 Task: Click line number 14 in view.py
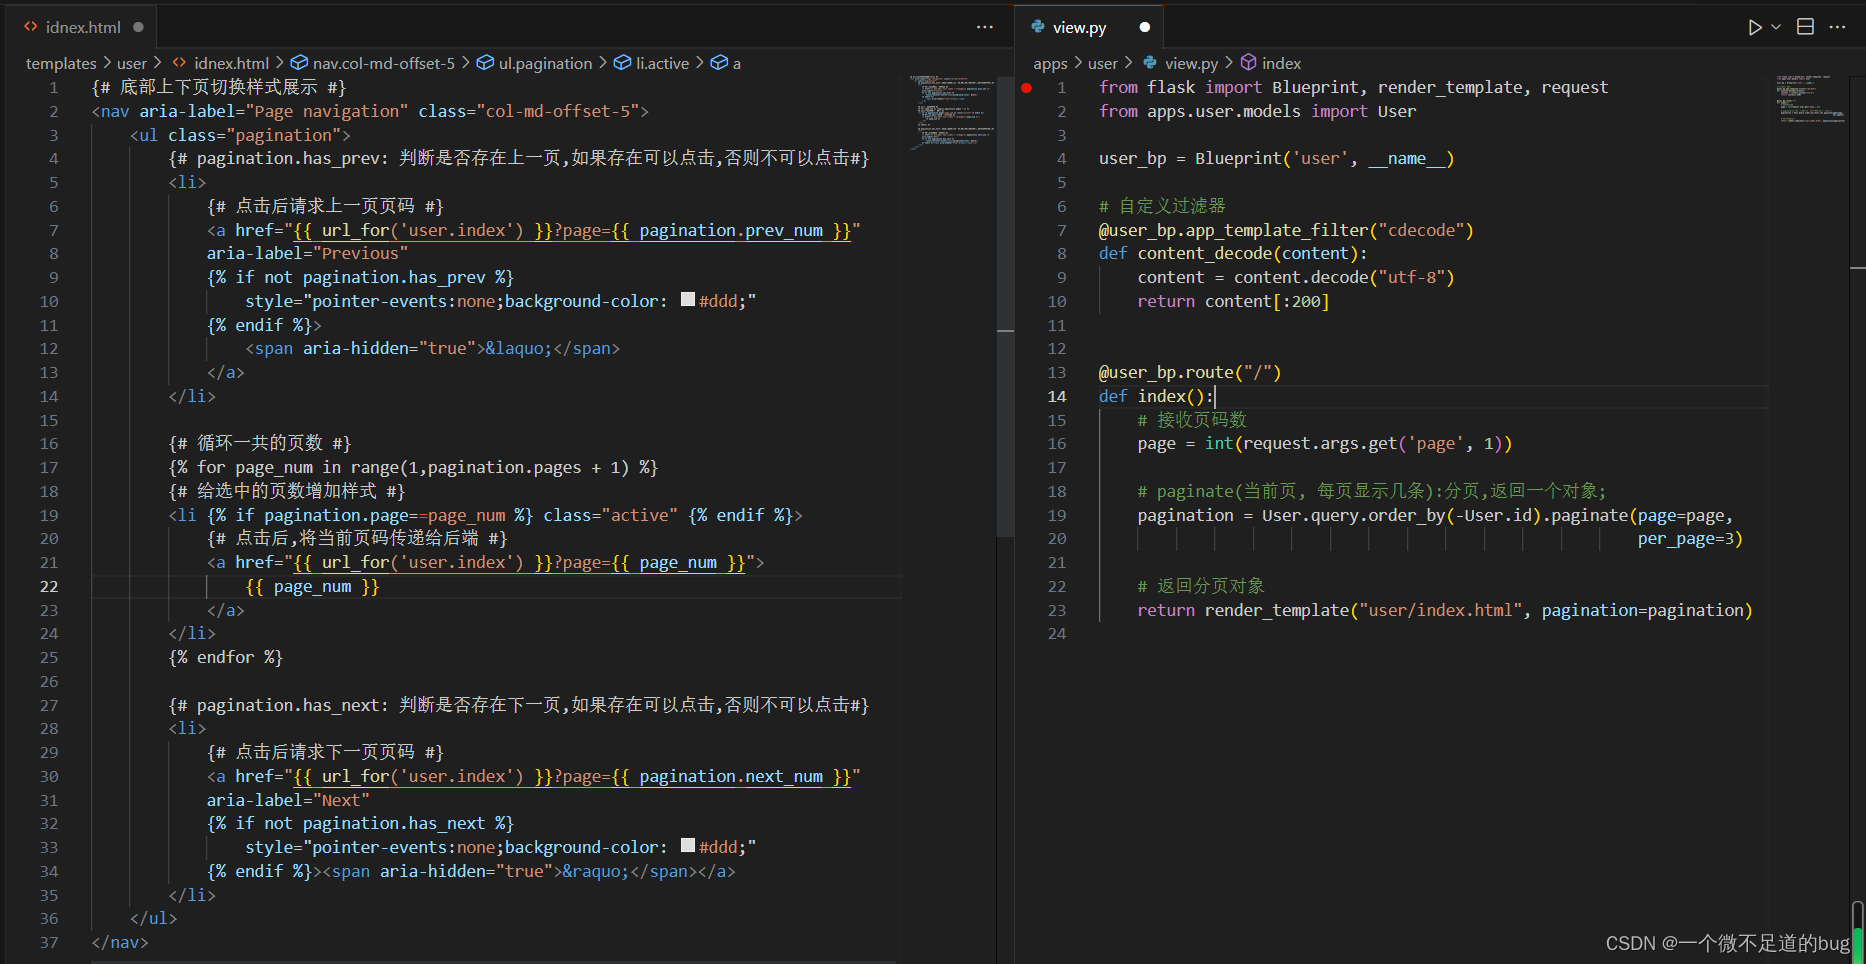tap(1057, 396)
